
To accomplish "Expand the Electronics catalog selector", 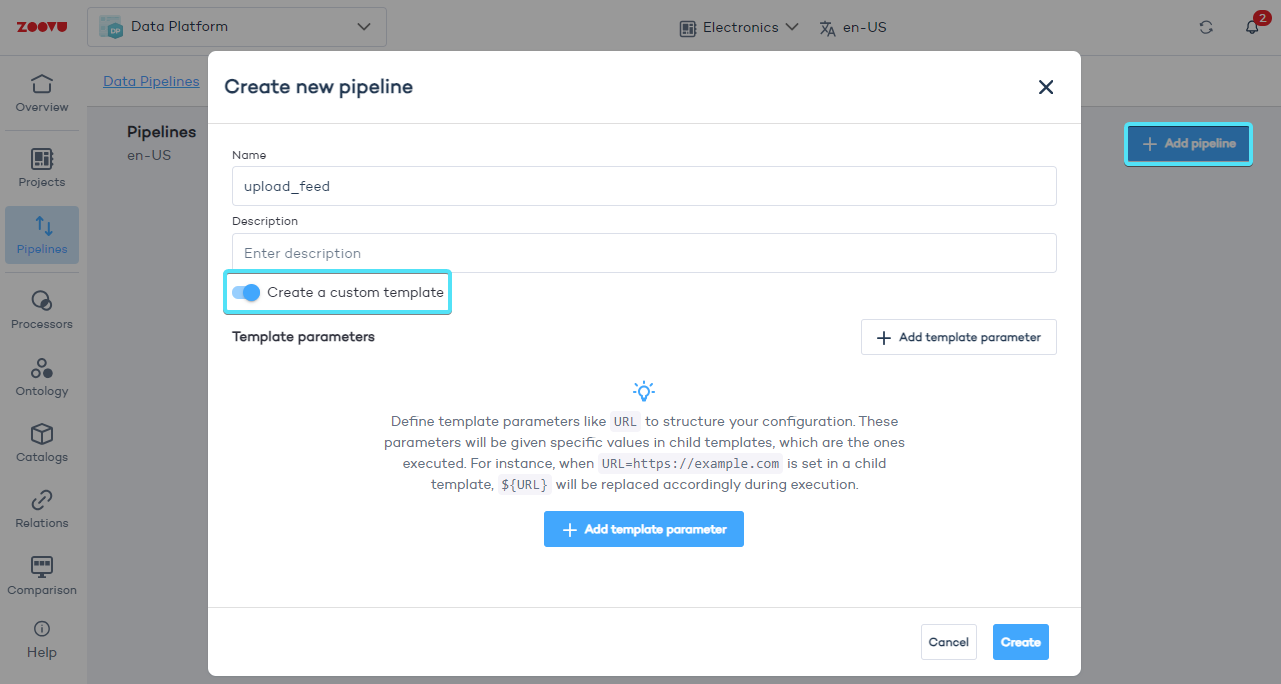I will [x=738, y=27].
